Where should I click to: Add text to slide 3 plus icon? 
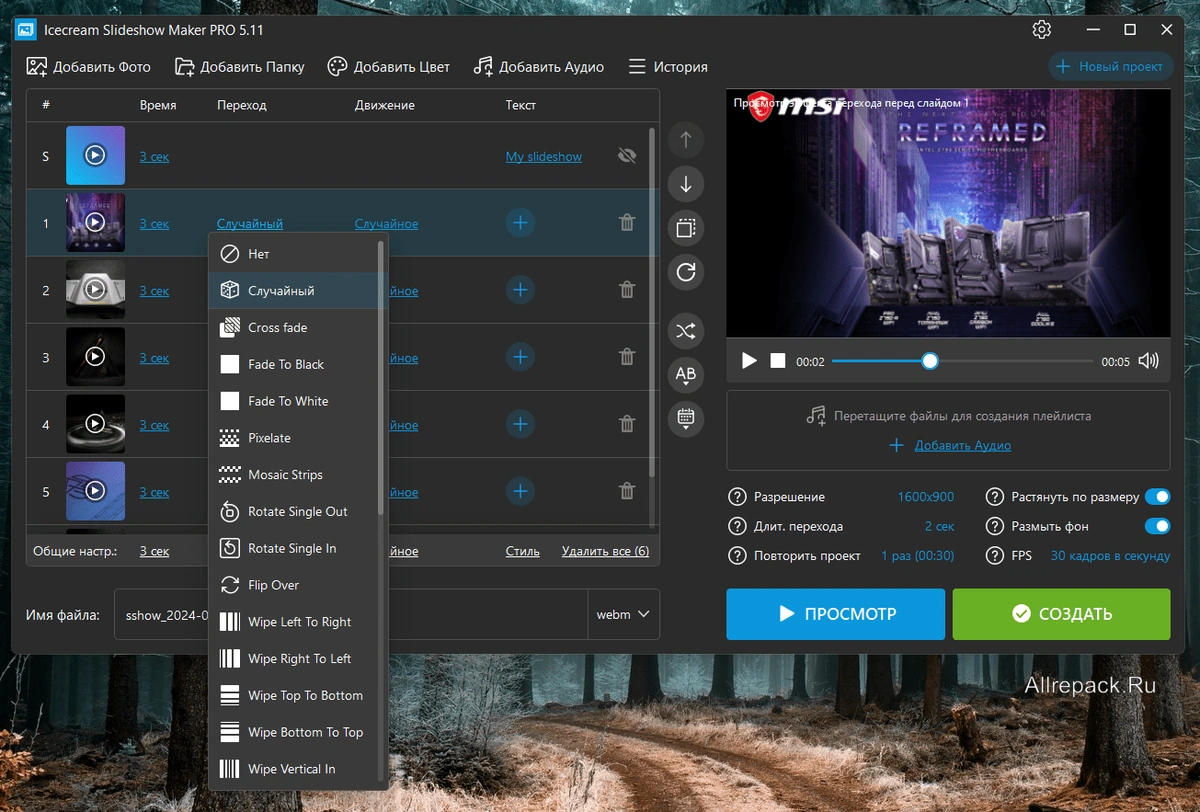tap(520, 357)
